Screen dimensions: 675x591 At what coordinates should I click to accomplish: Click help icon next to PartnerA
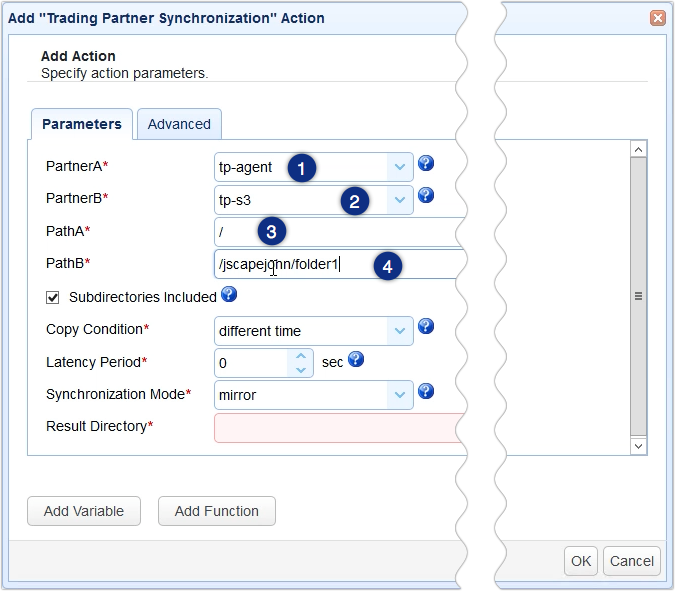425,163
